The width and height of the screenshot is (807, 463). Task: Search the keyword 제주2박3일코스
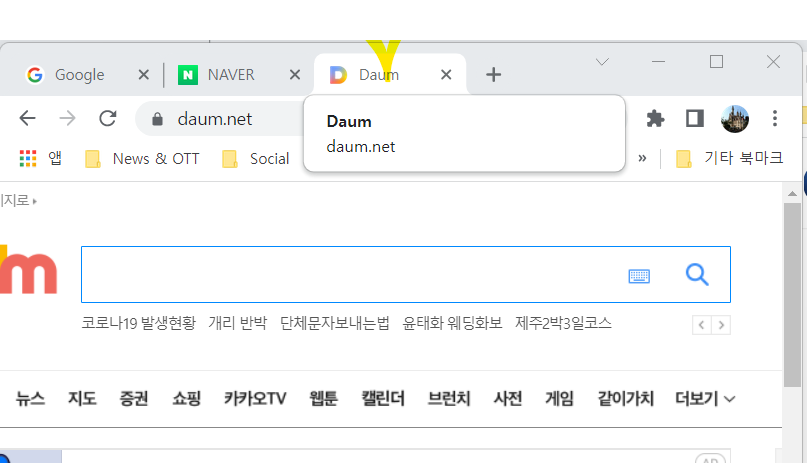click(564, 324)
